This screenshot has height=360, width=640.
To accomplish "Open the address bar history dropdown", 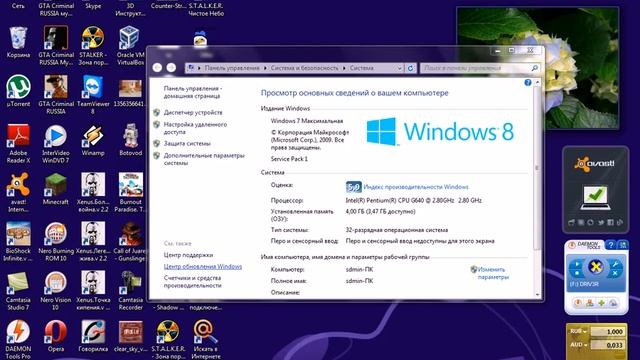I will (400, 68).
